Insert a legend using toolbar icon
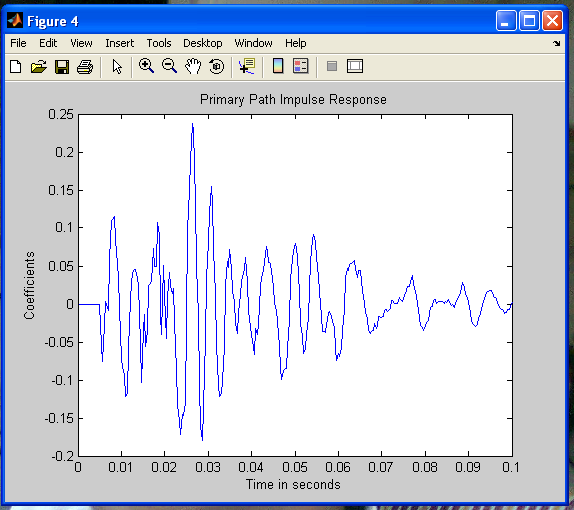The width and height of the screenshot is (574, 510). pyautogui.click(x=301, y=66)
